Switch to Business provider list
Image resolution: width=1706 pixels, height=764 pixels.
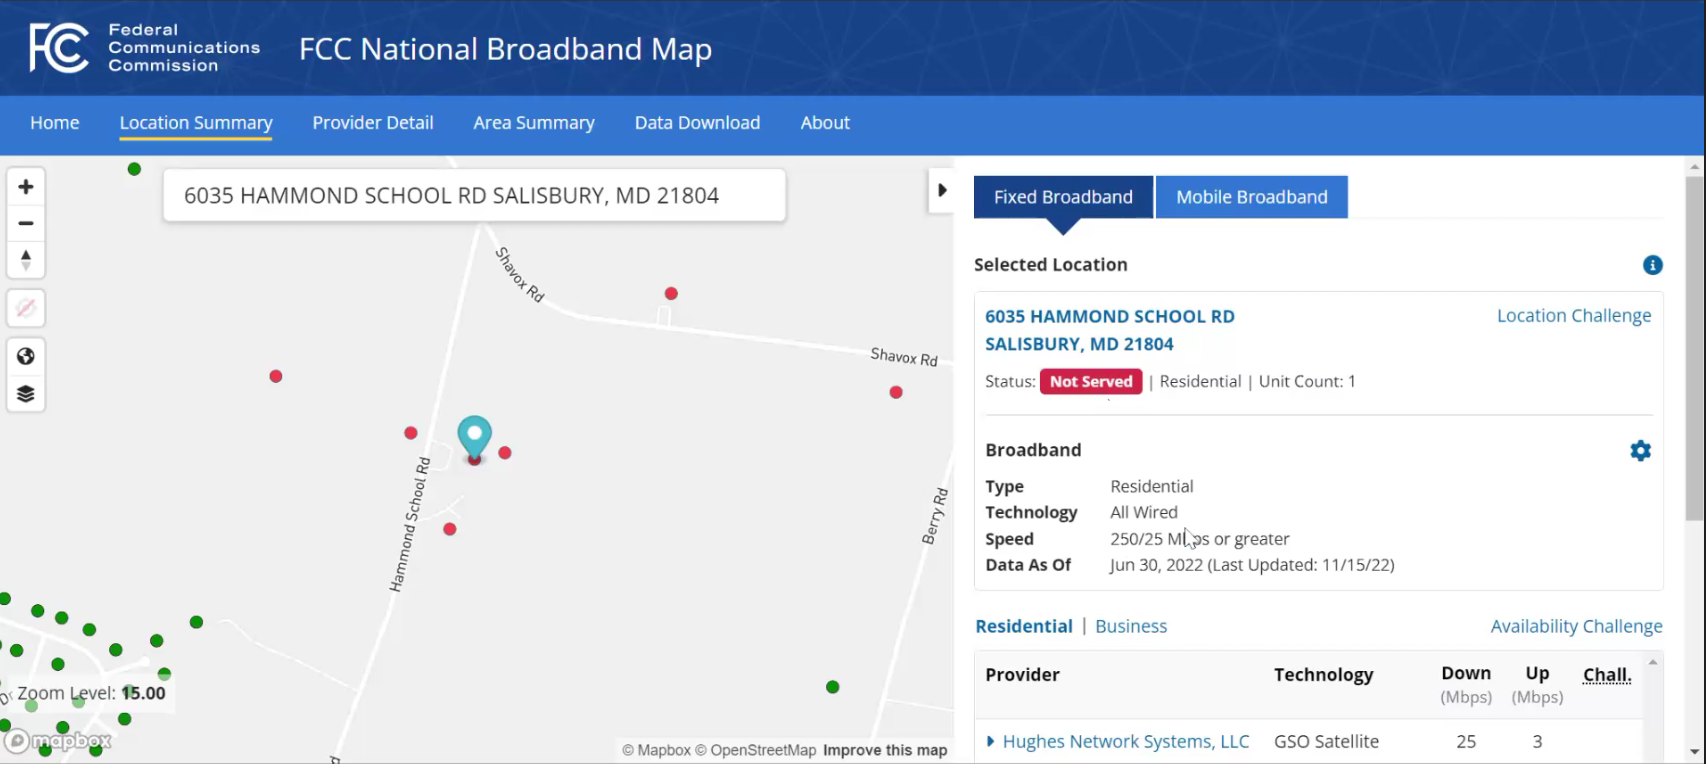[1131, 626]
